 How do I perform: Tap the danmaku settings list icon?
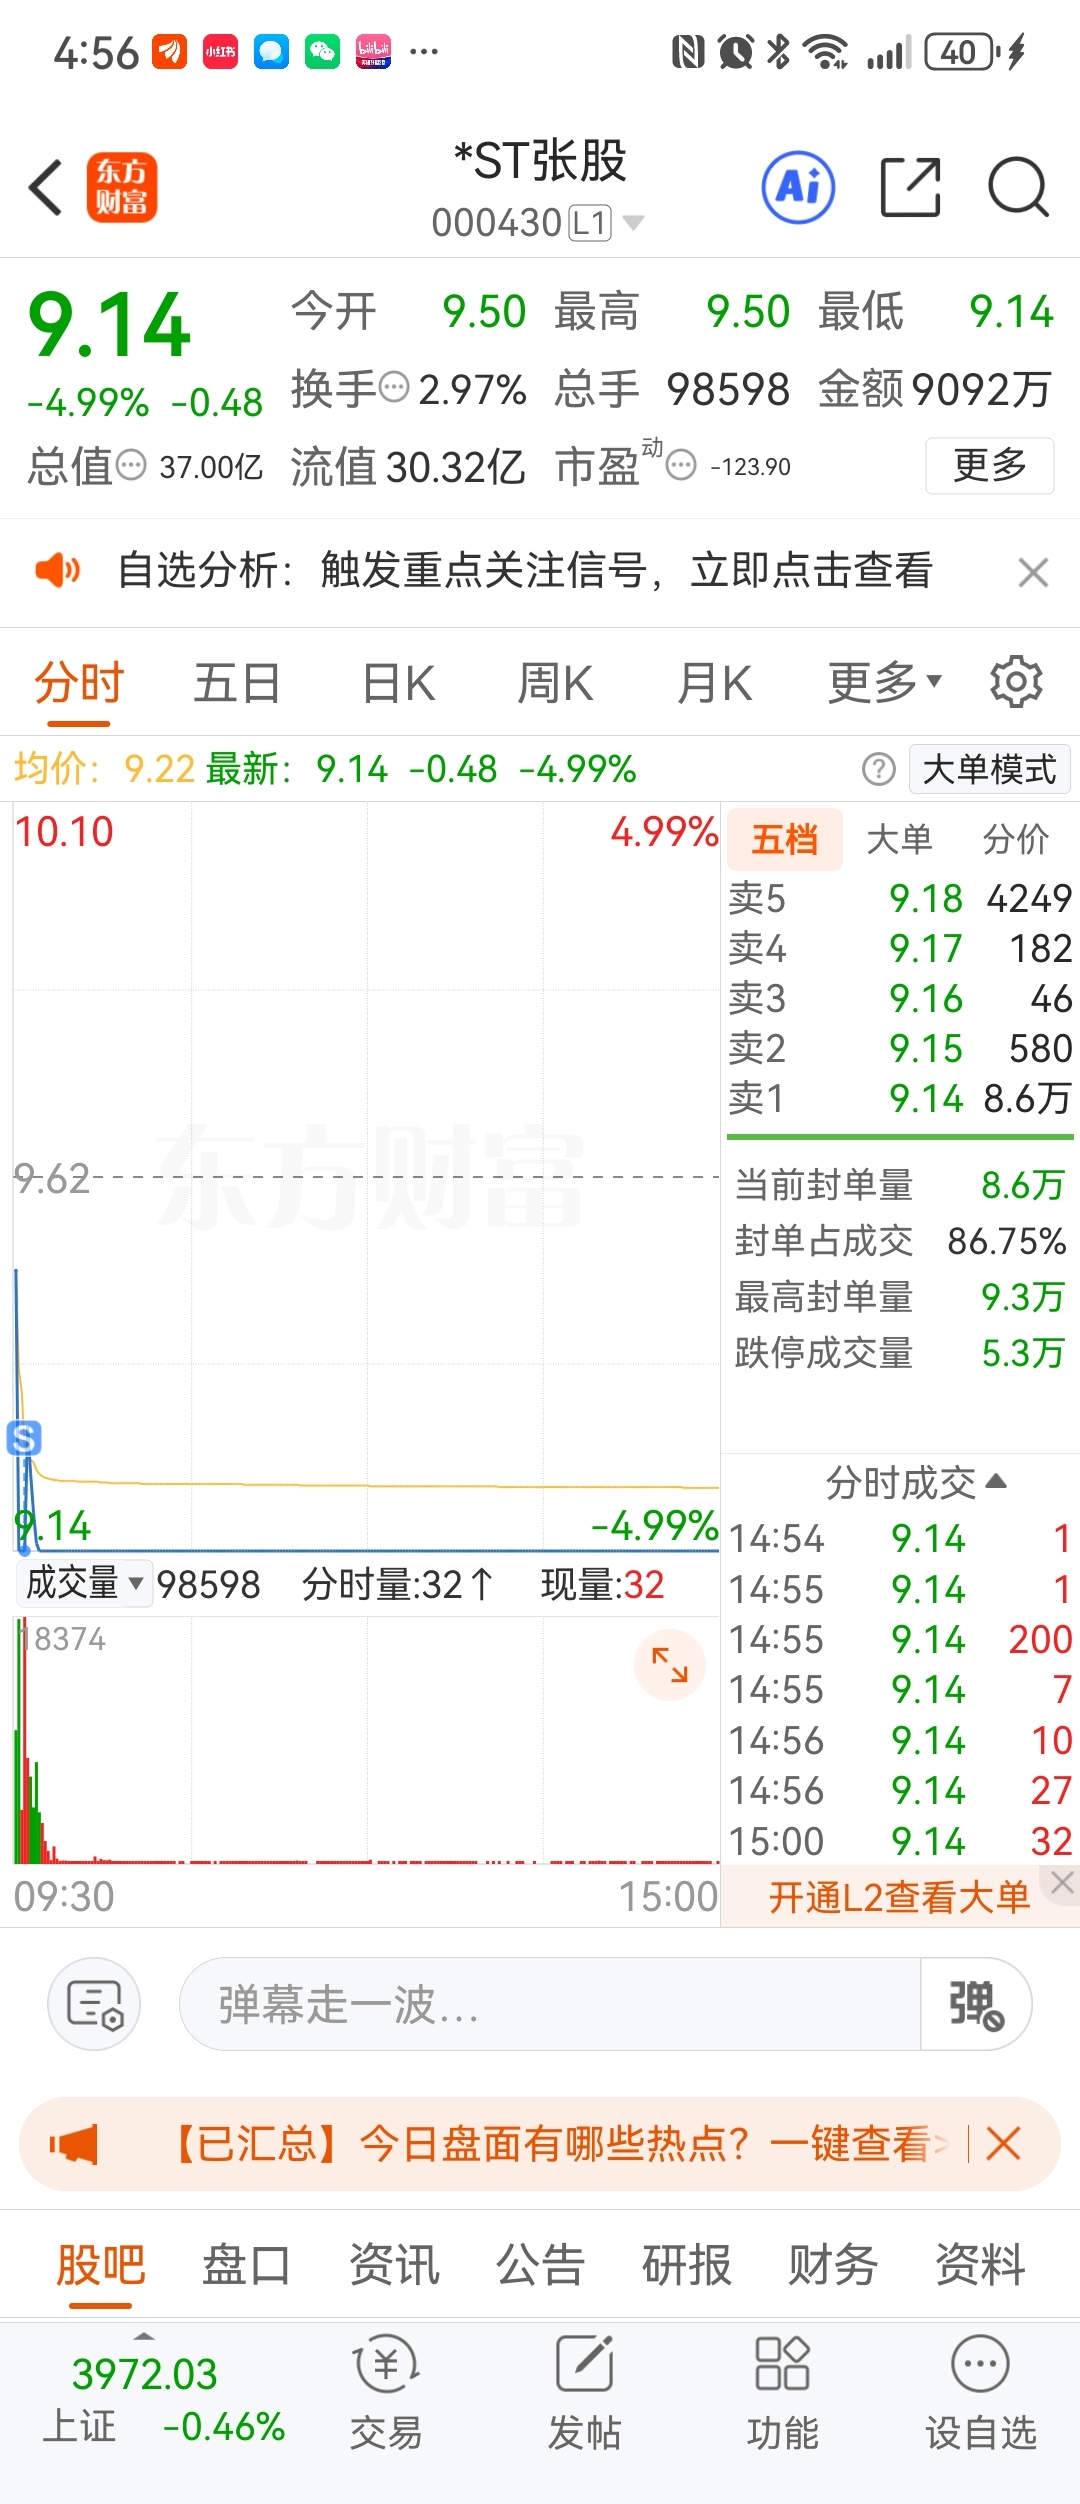(x=94, y=2004)
